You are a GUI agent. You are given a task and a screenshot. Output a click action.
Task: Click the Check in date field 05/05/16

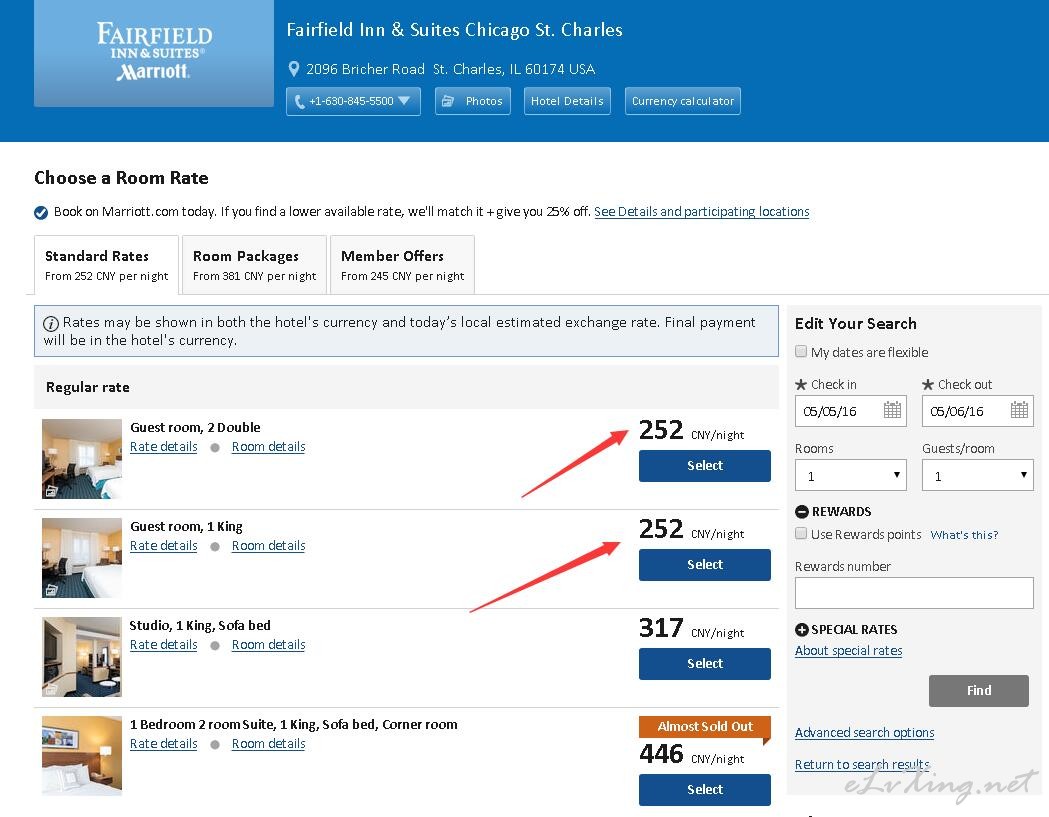pyautogui.click(x=851, y=411)
